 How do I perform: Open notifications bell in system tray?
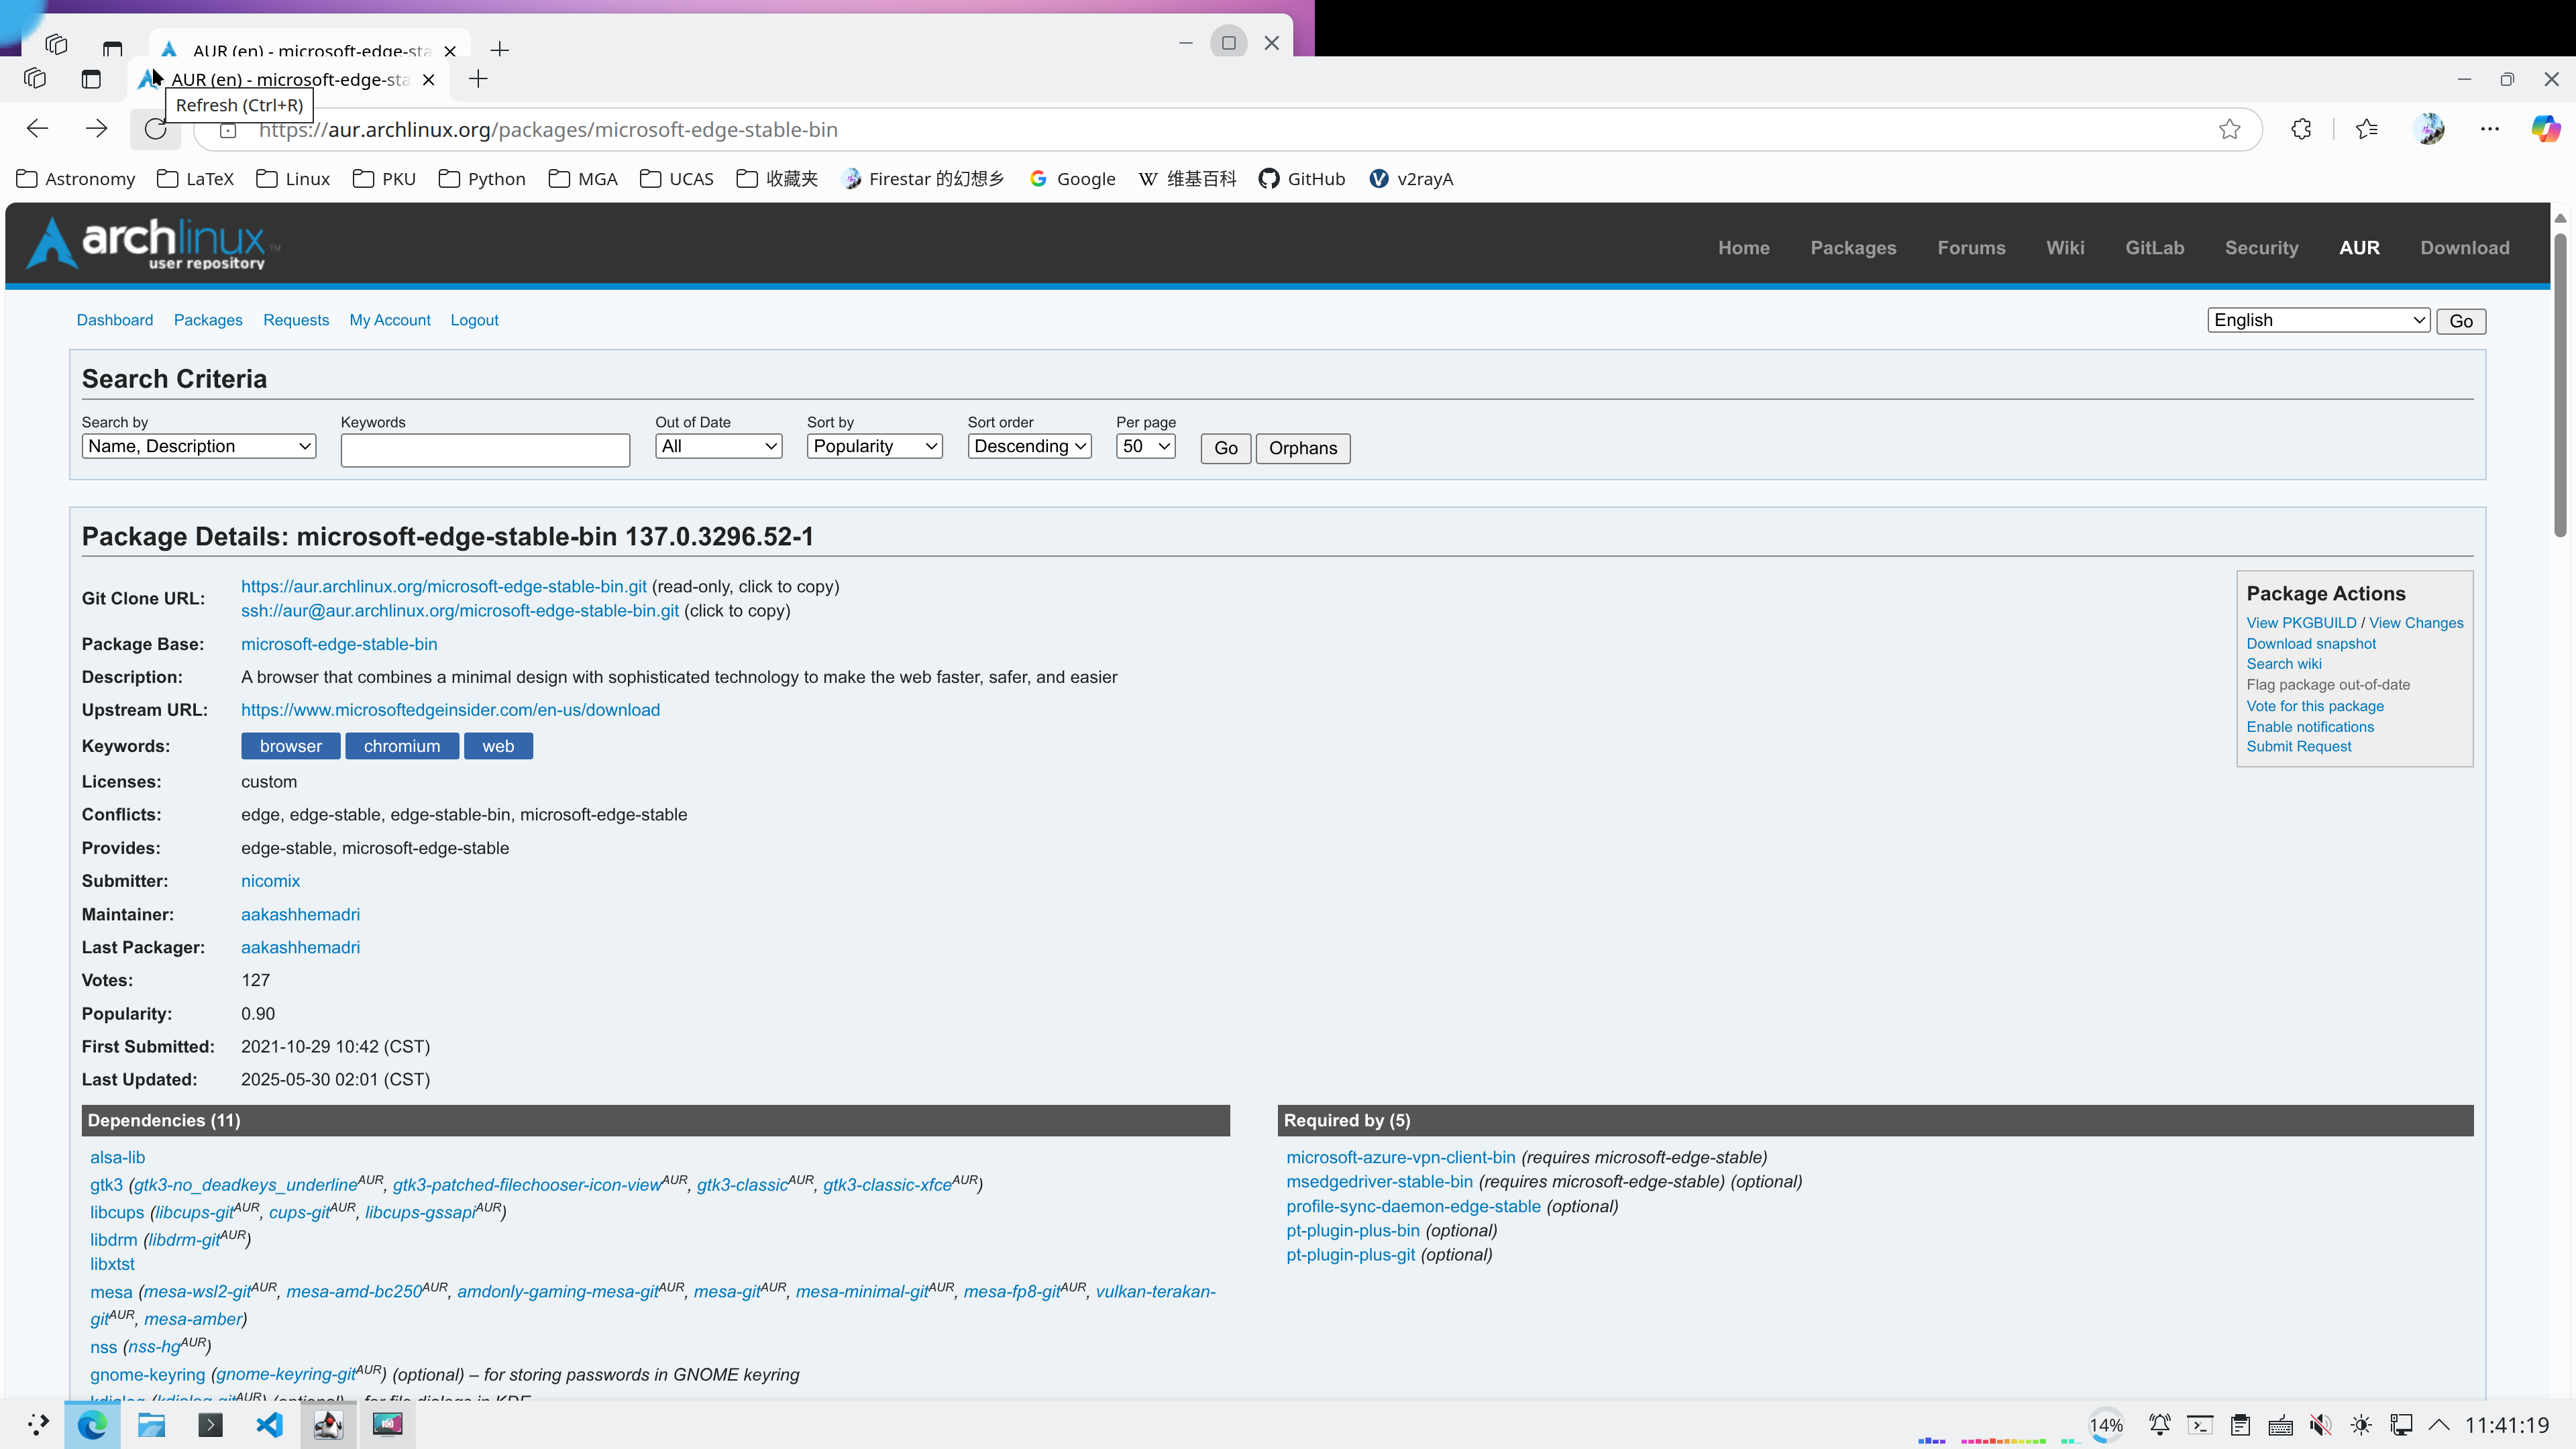(x=2159, y=1425)
